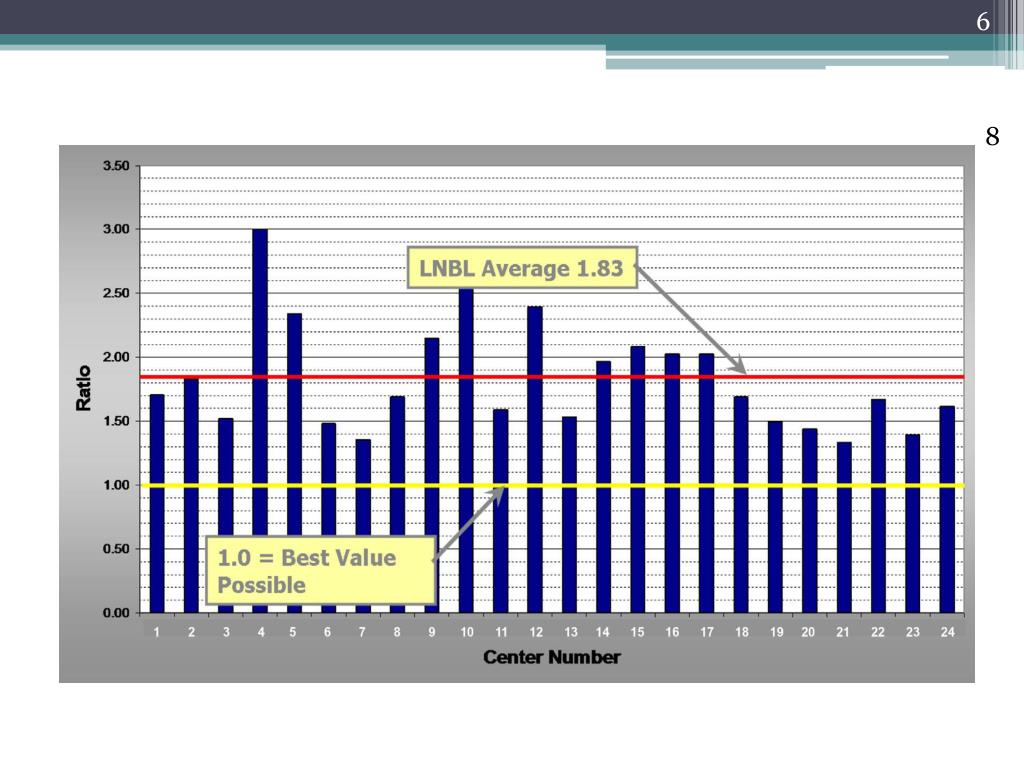Click the 0.00 y-axis label
Viewport: 1024px width, 768px height.
[116, 613]
